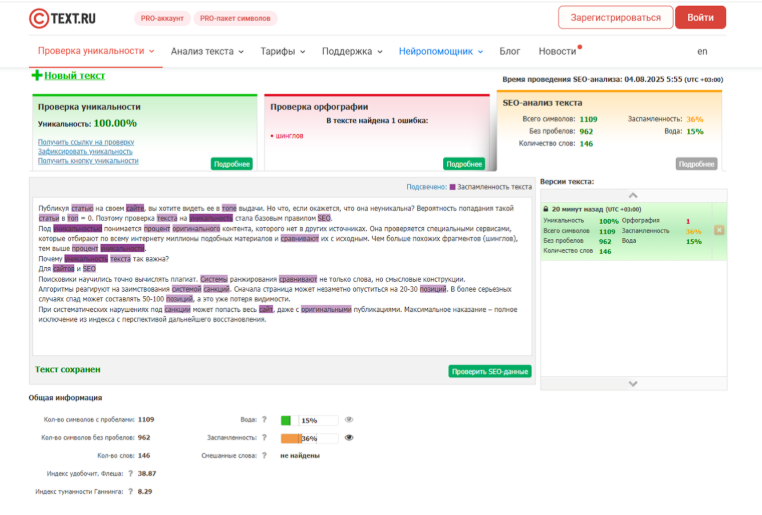The width and height of the screenshot is (762, 515).
Task: Click the help question mark next to Вода
Action: [263, 420]
